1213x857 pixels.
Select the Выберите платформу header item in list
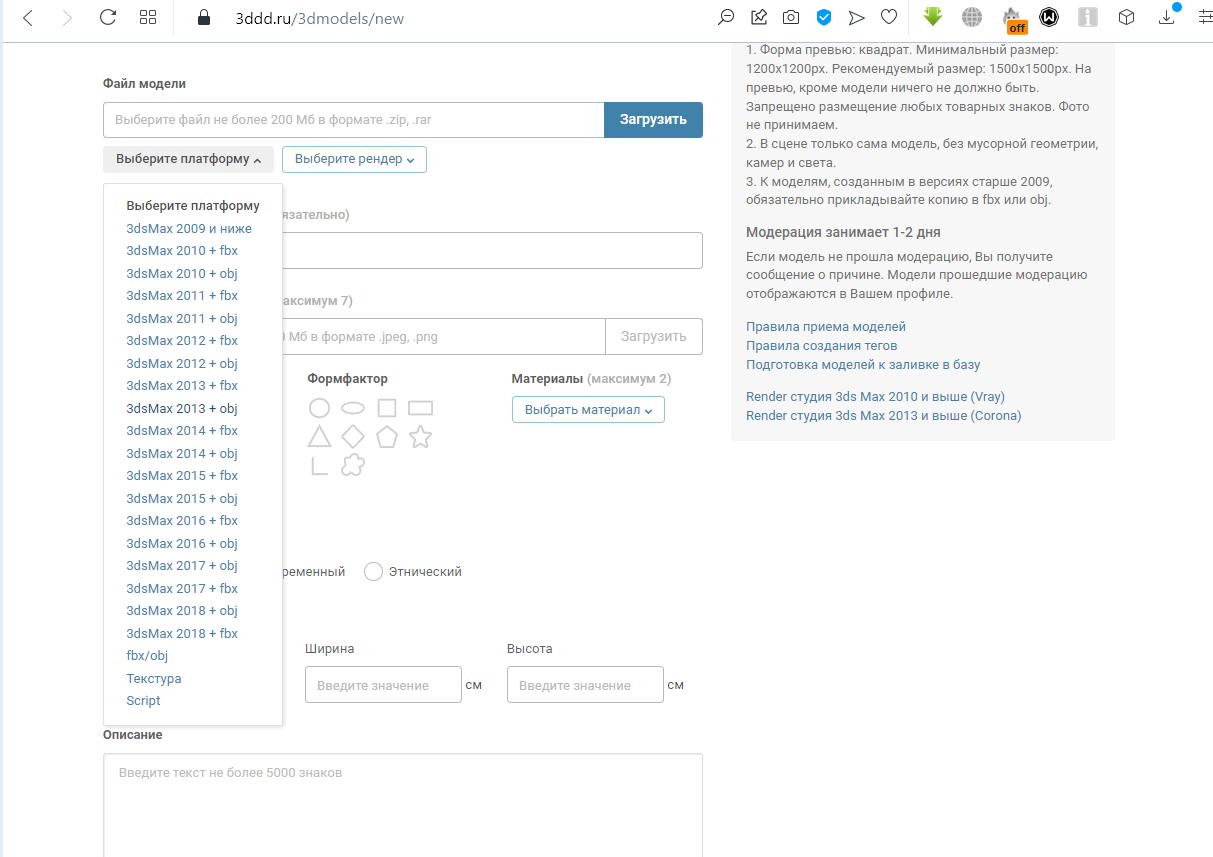[193, 206]
